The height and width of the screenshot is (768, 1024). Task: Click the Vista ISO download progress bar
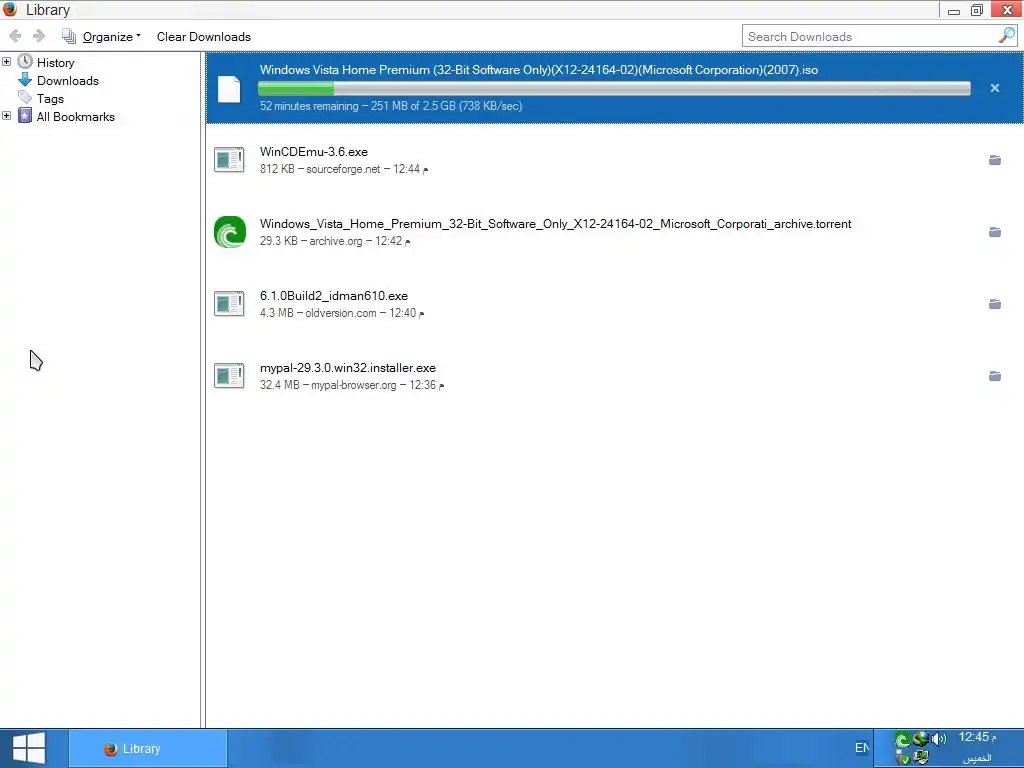pos(614,88)
